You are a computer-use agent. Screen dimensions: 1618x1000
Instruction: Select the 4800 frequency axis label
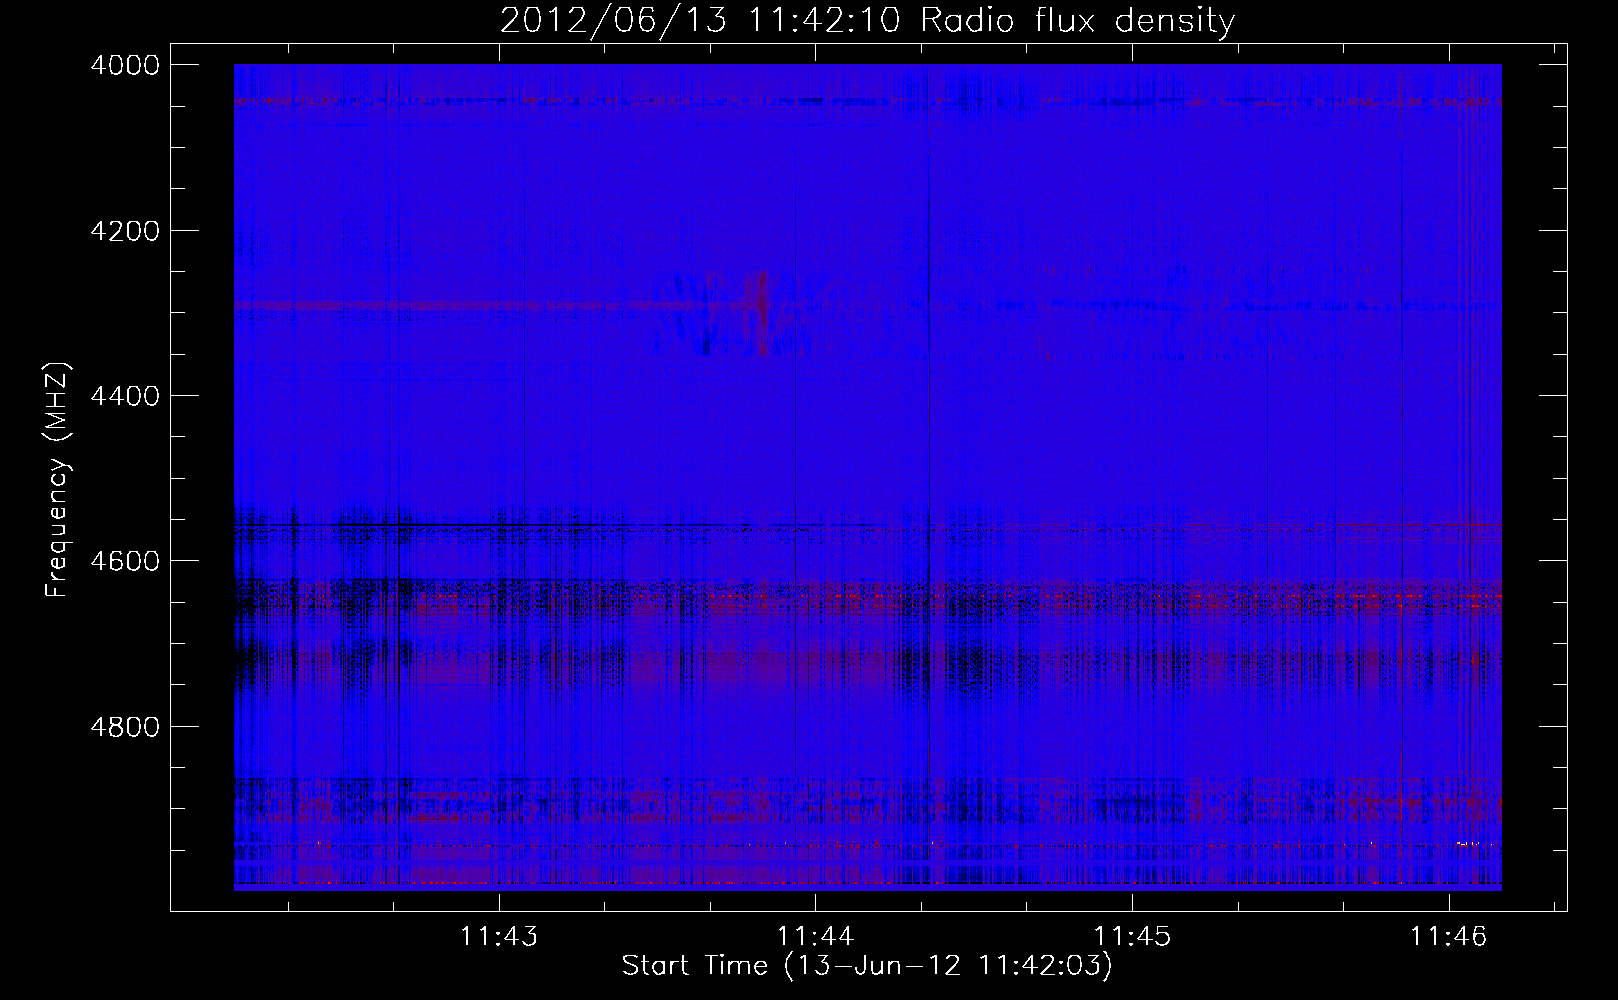click(124, 726)
